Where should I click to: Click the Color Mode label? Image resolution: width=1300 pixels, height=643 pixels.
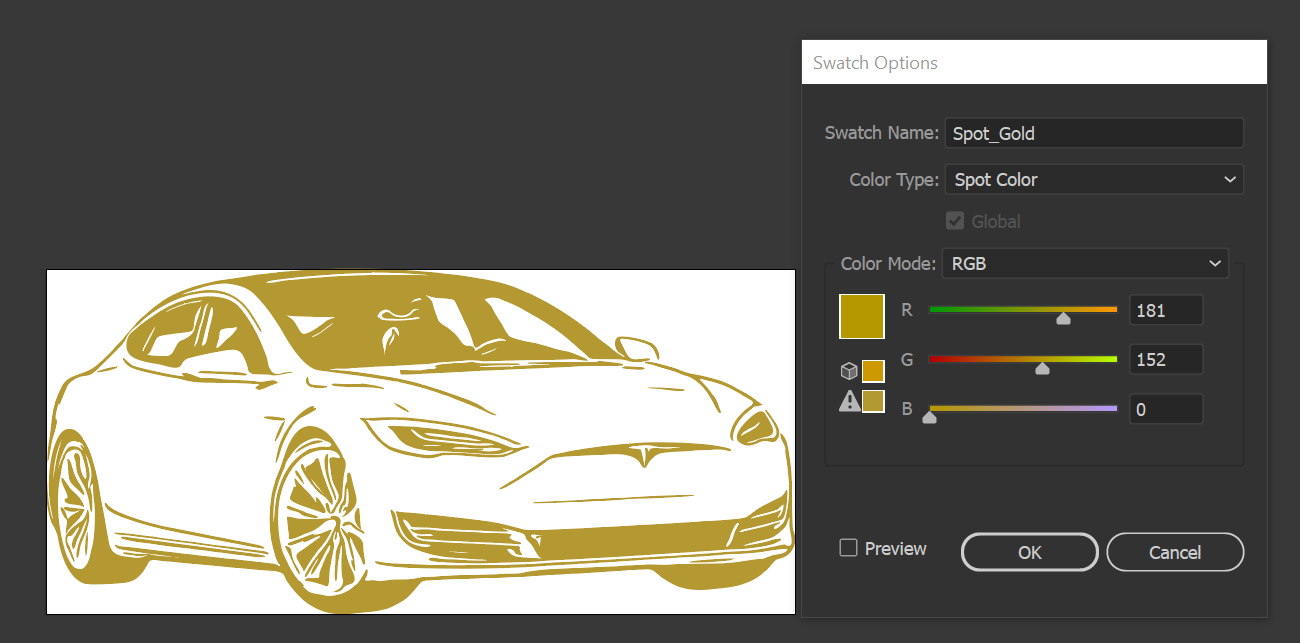click(x=888, y=264)
